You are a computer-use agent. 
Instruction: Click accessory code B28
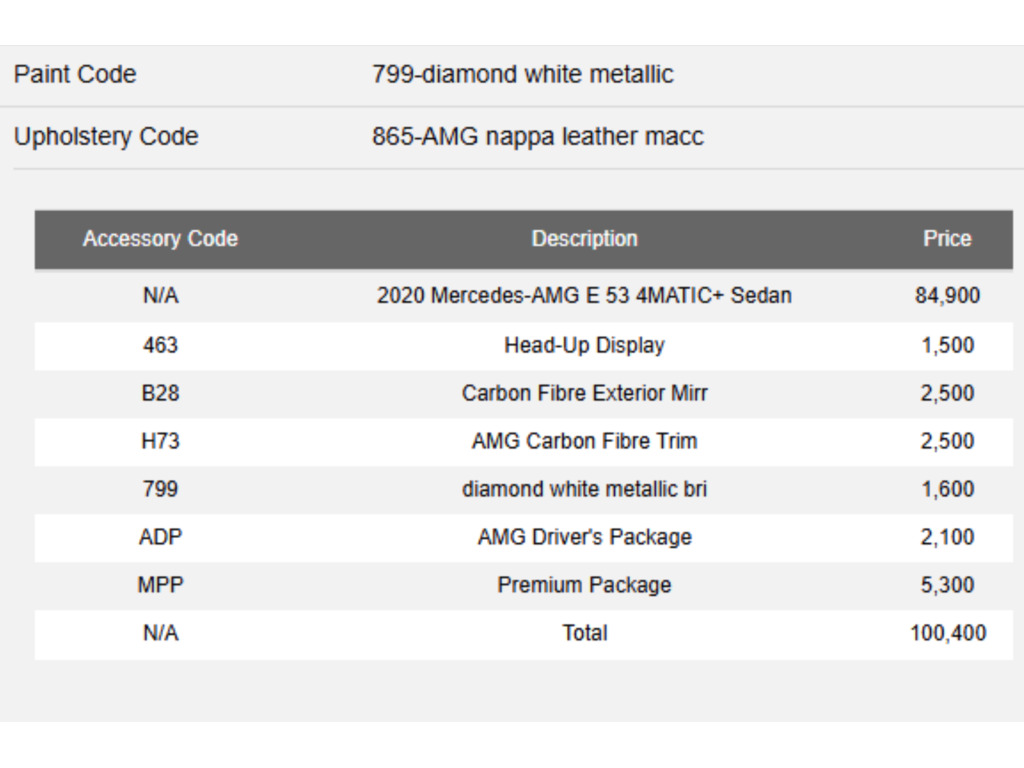[x=160, y=393]
